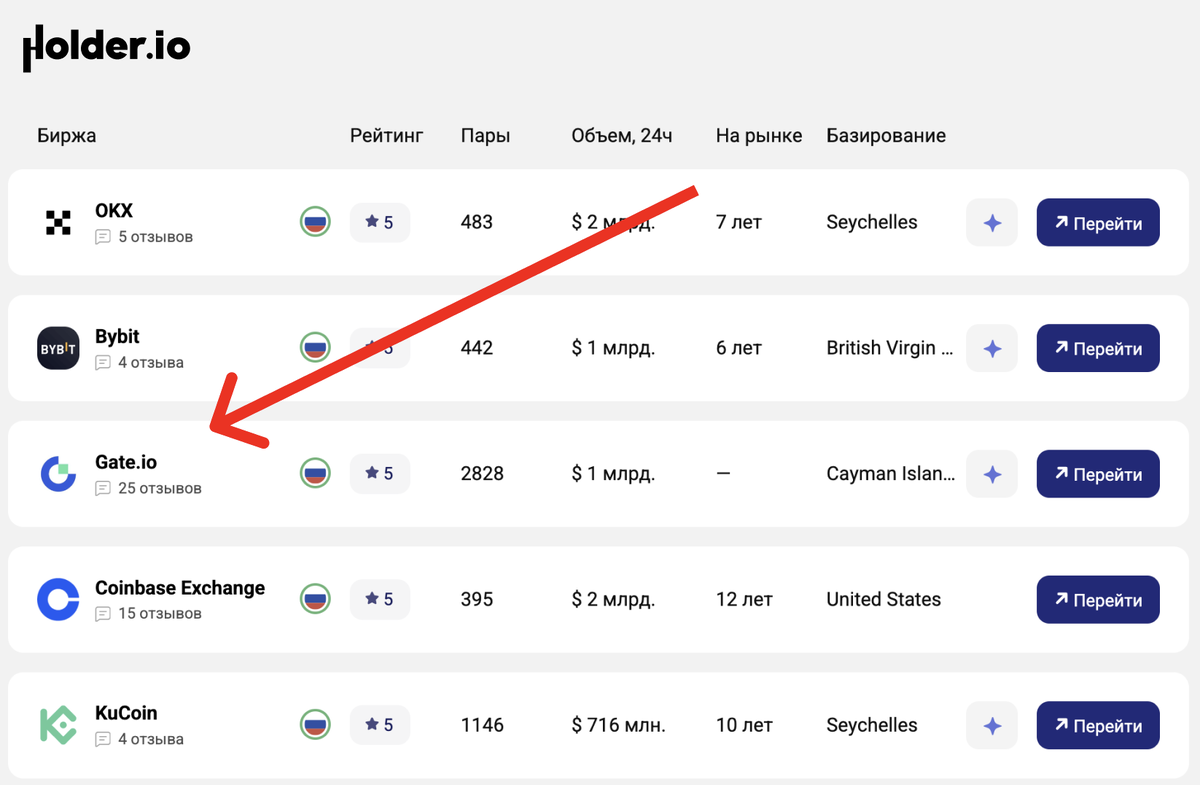Click pairs value 1146
1200x785 pixels.
pyautogui.click(x=482, y=725)
